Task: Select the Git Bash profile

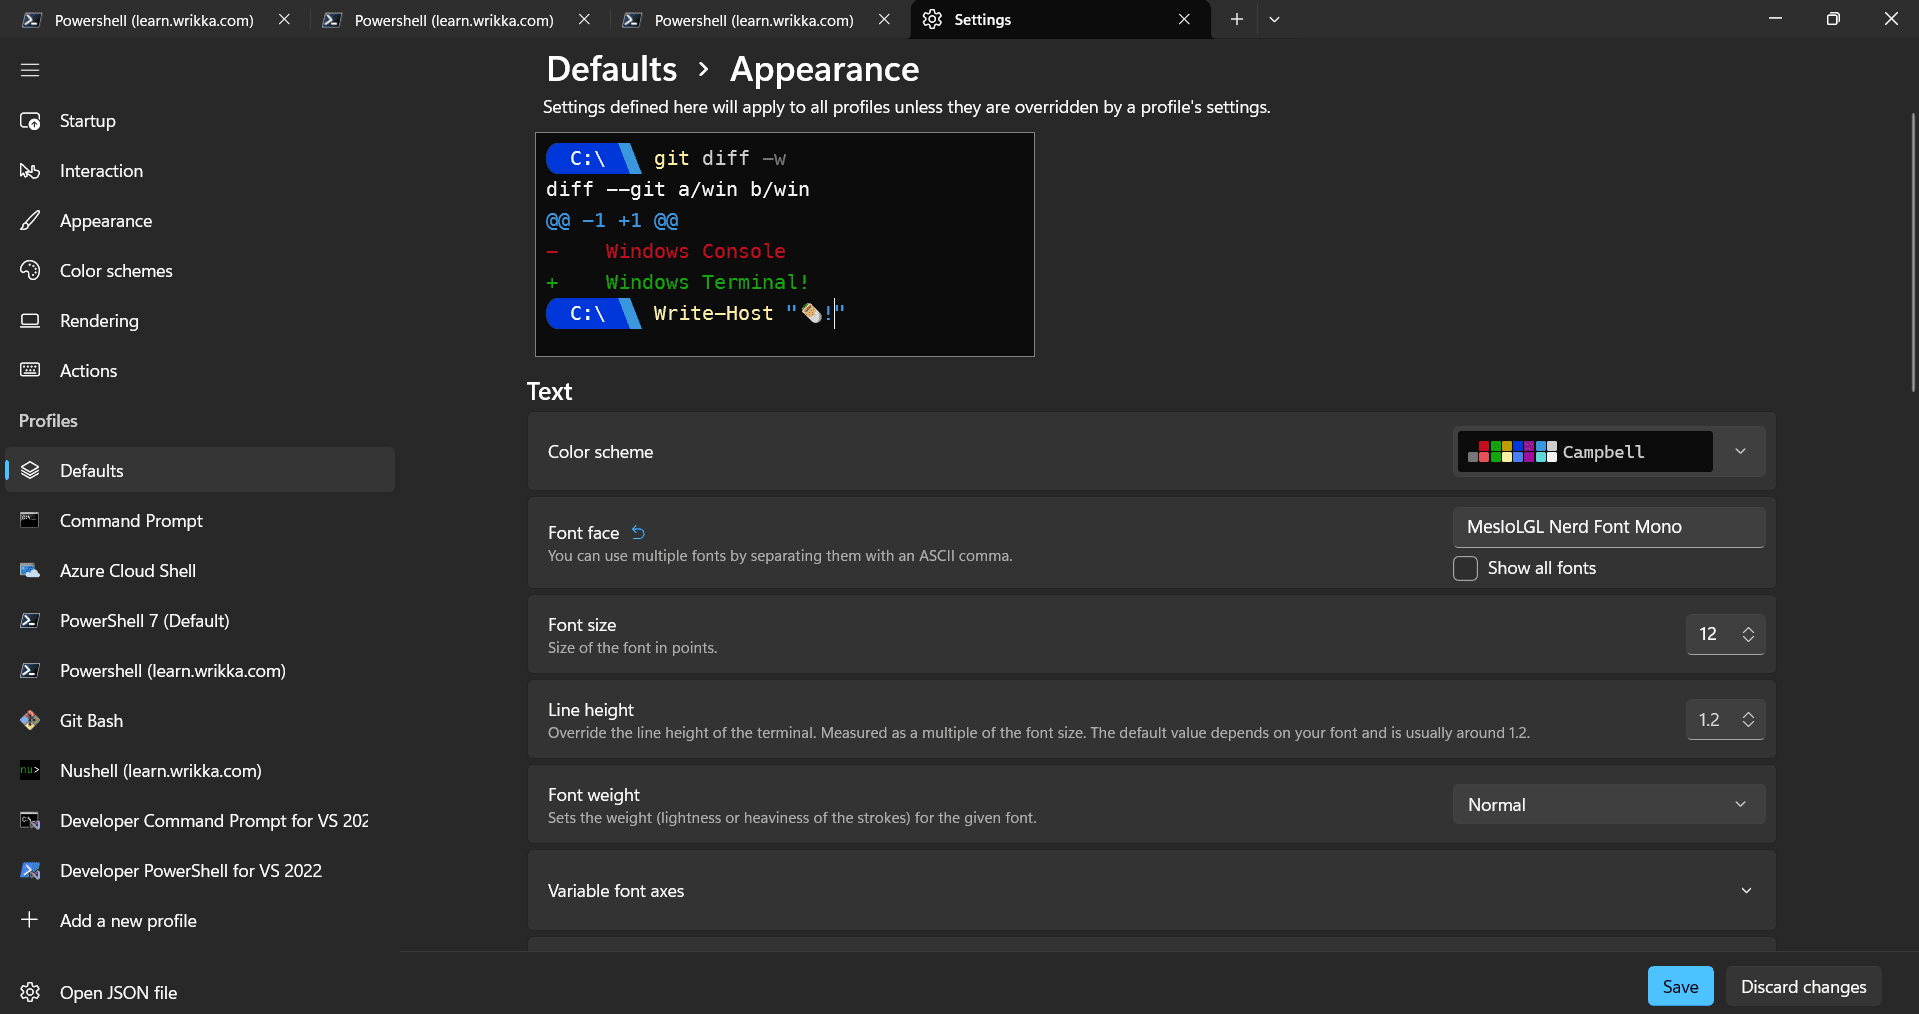Action: 200,721
